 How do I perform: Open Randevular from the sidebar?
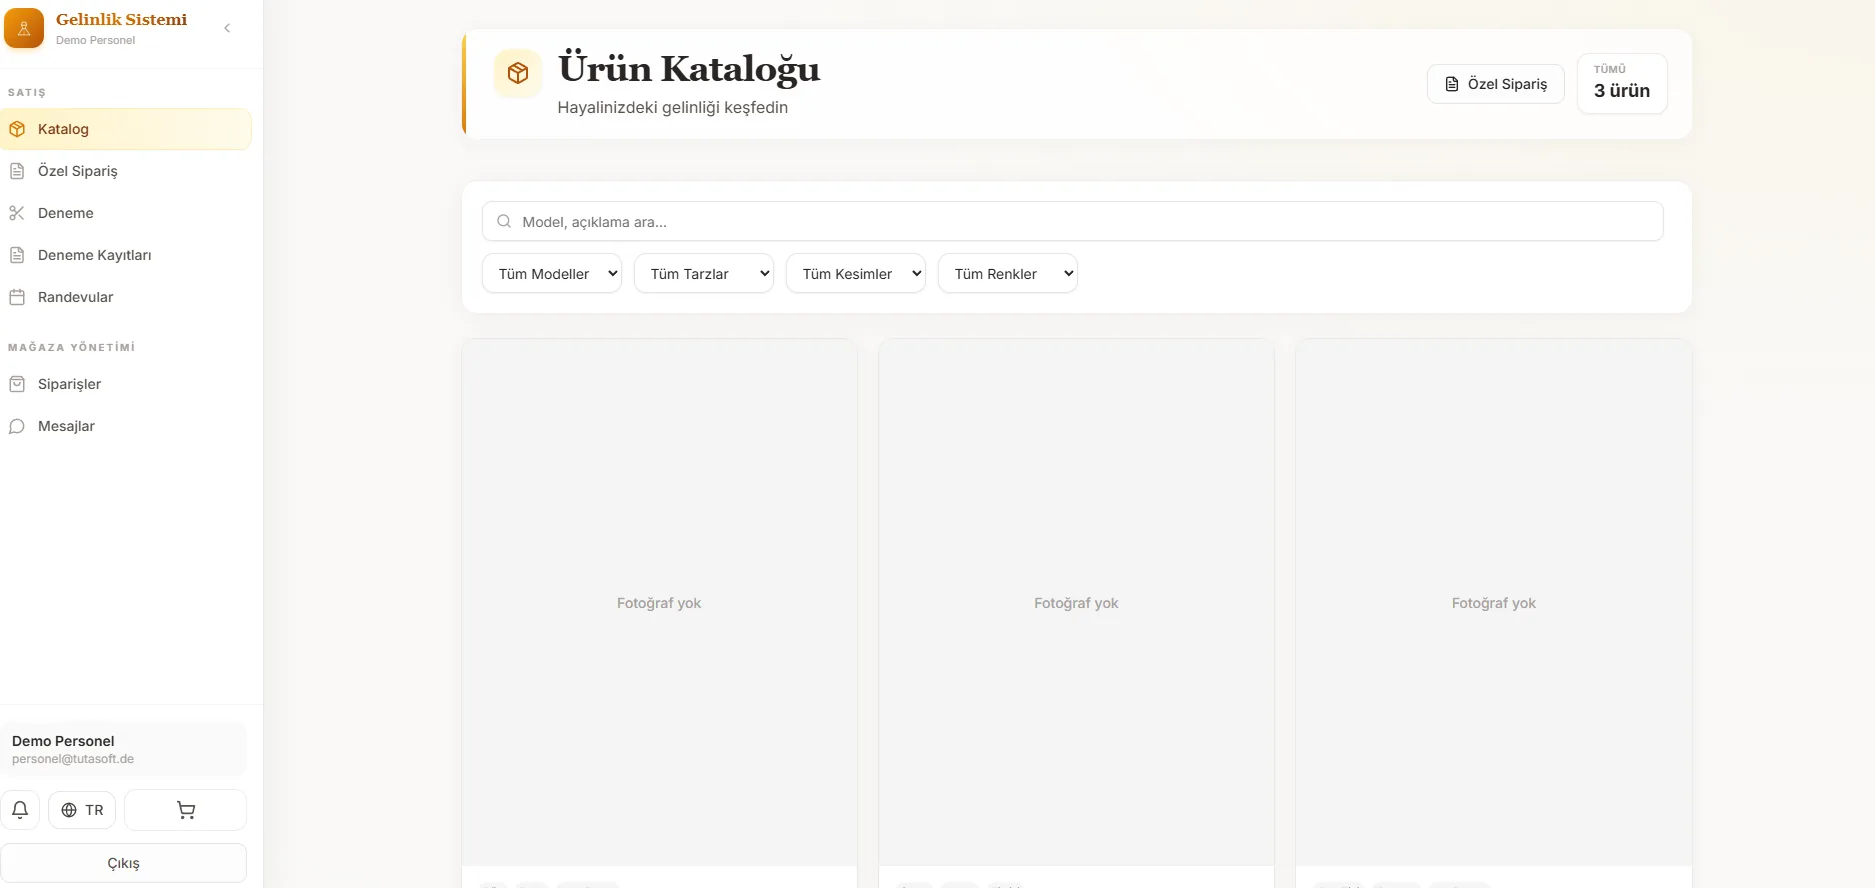[126, 297]
